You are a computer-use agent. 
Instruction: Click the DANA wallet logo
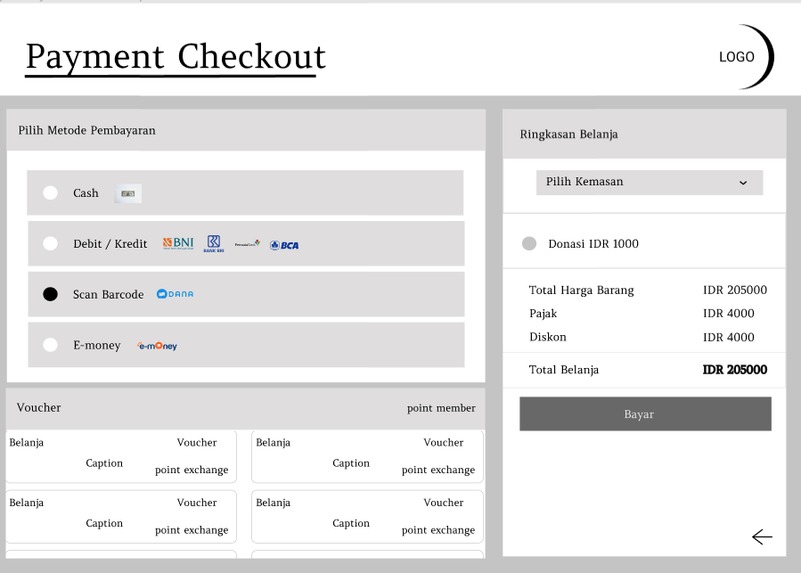[175, 294]
